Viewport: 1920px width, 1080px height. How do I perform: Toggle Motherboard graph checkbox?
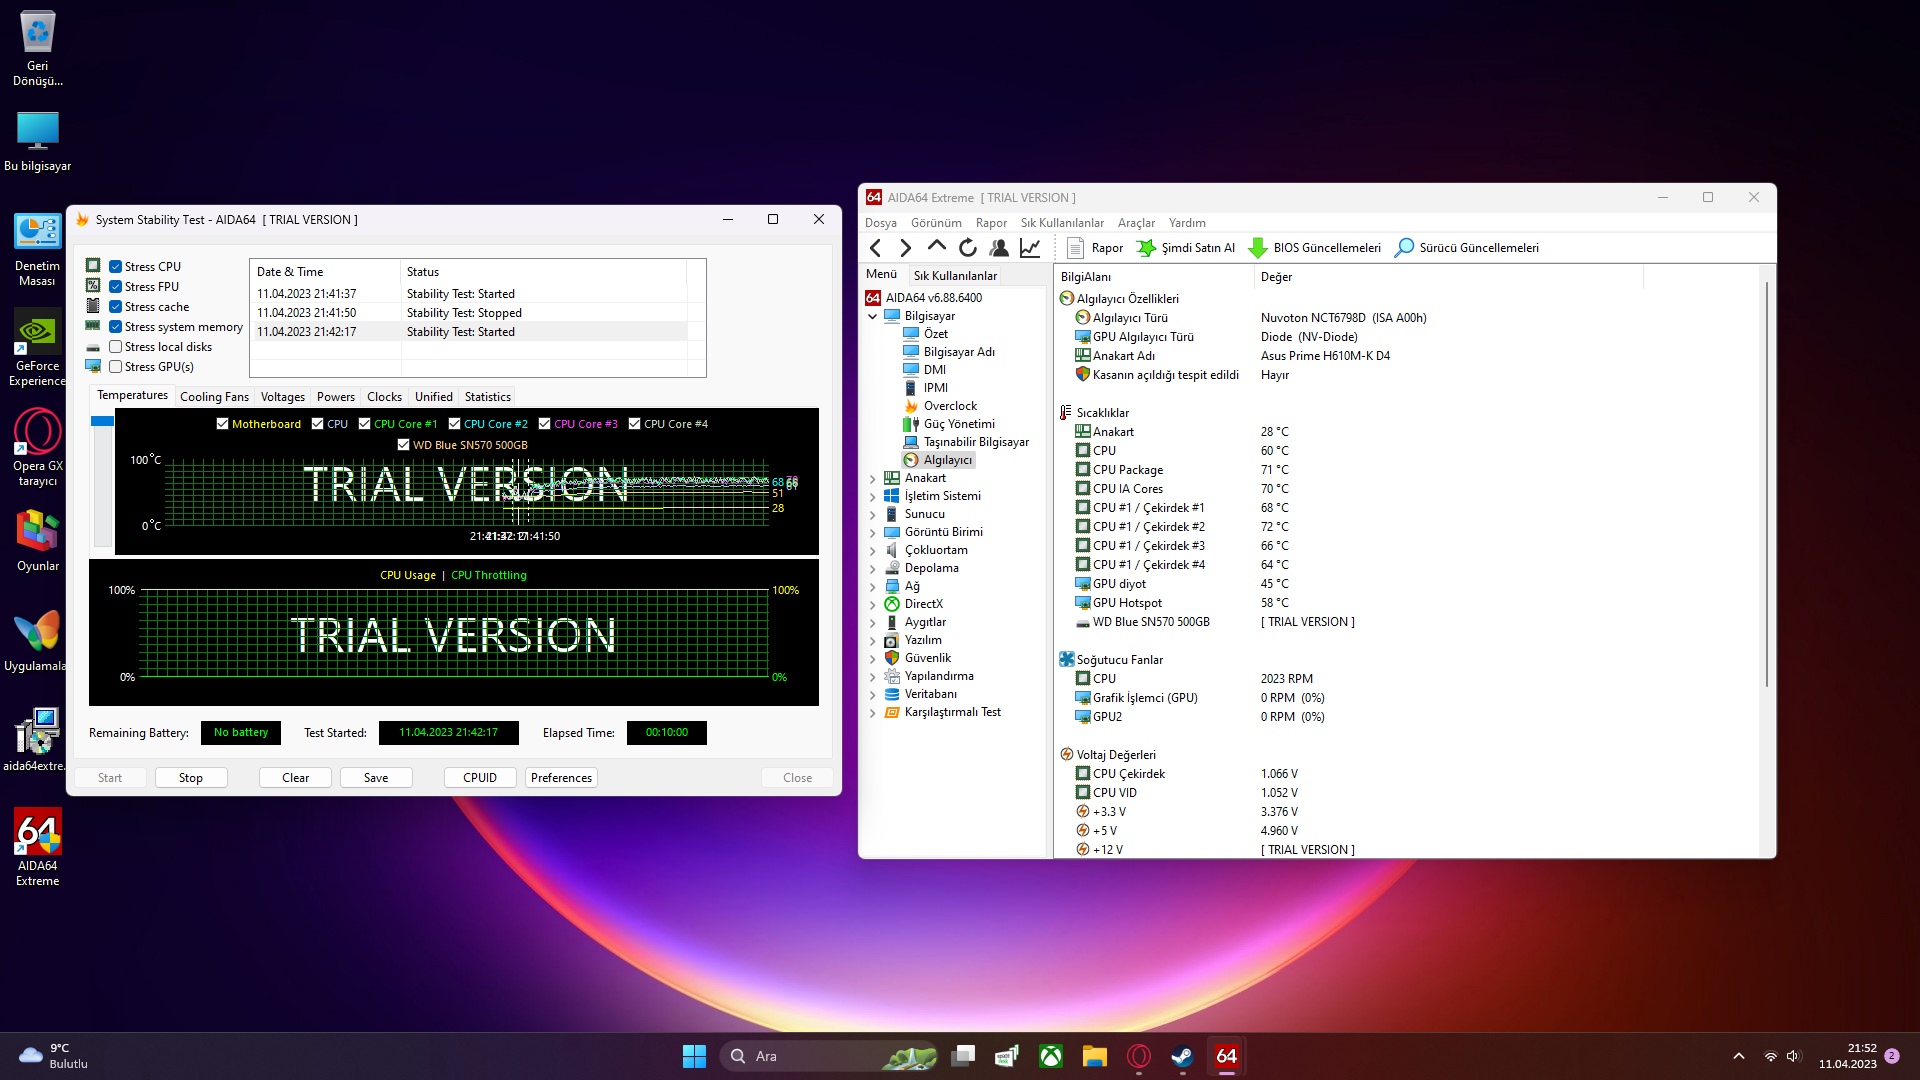point(223,424)
